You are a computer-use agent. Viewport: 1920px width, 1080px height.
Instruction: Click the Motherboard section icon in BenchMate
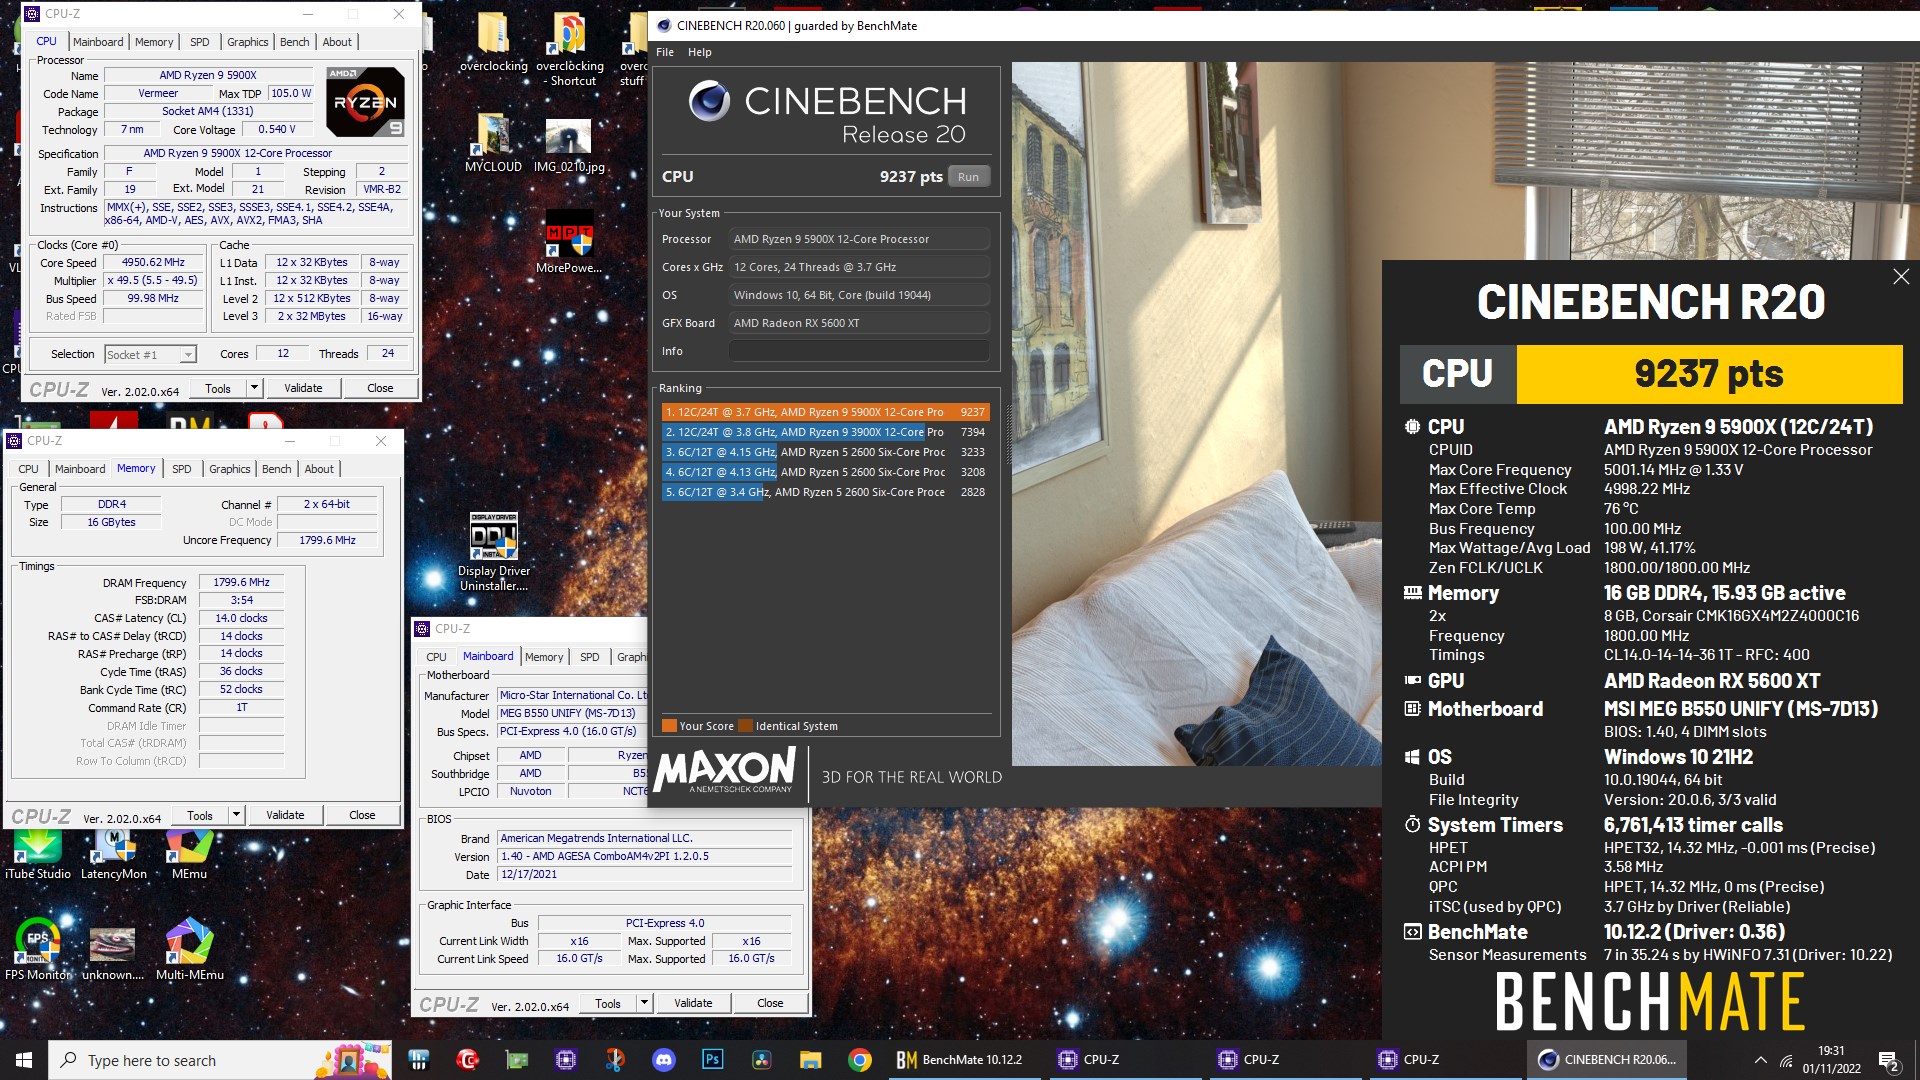point(1412,709)
